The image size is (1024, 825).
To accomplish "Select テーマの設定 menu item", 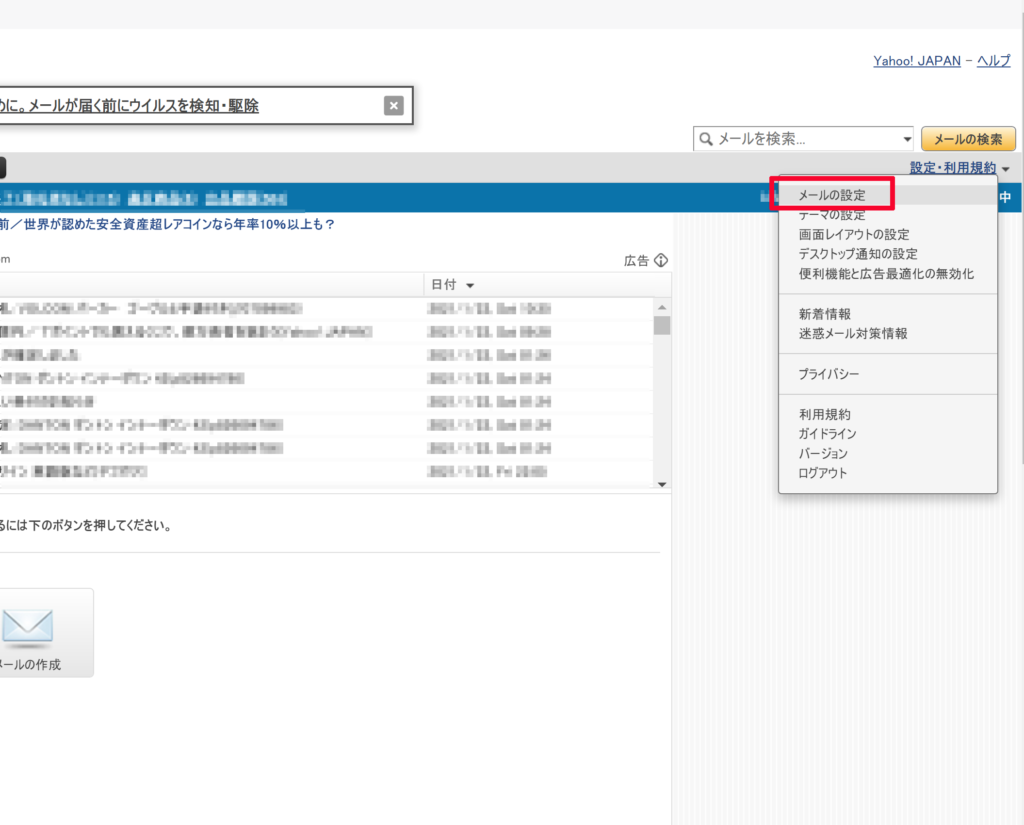I will coord(832,215).
